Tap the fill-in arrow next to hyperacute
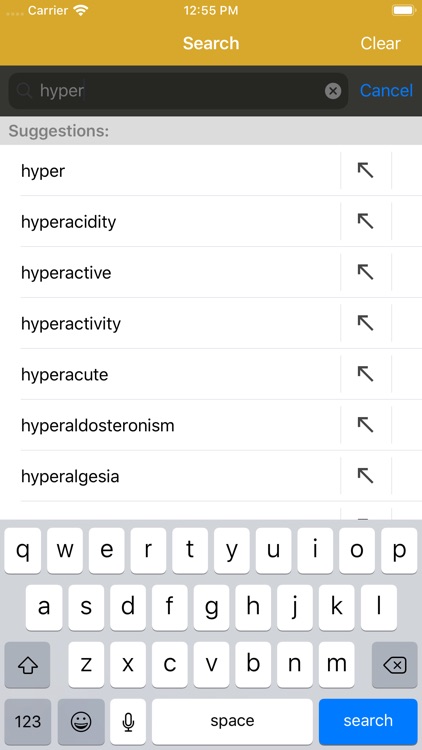This screenshot has height=750, width=422. [366, 374]
